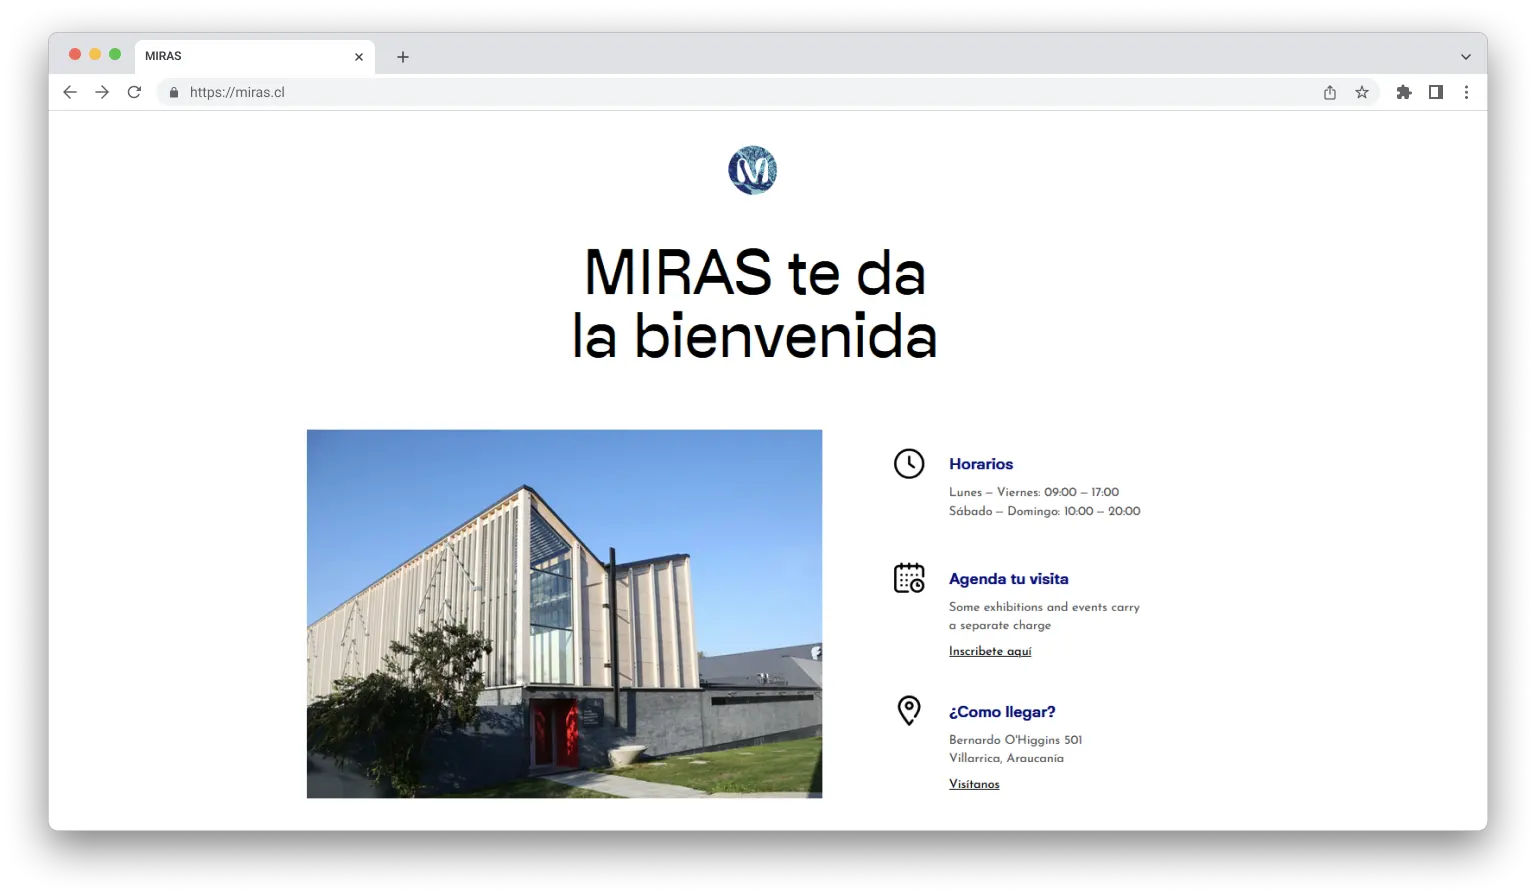Open the 'Visítanos' link
The image size is (1536, 895).
coord(974,784)
